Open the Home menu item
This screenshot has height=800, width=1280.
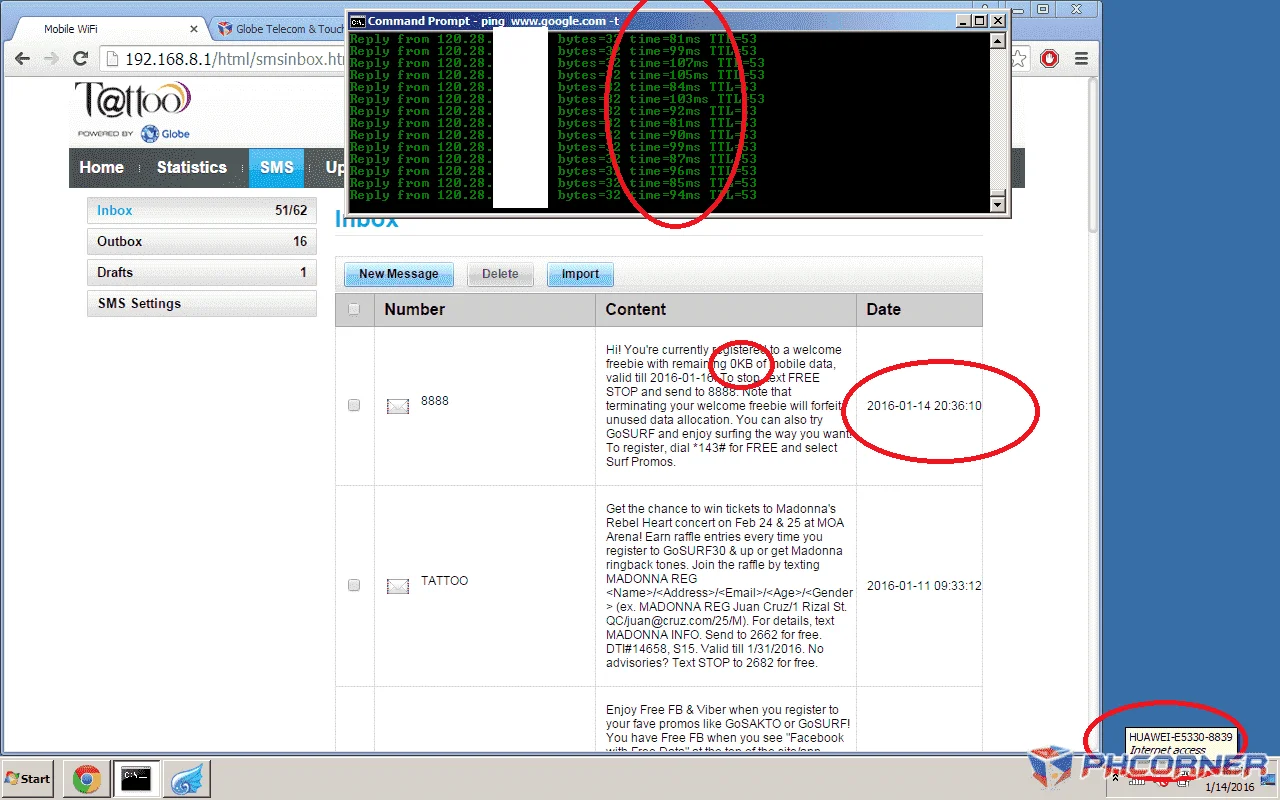101,167
